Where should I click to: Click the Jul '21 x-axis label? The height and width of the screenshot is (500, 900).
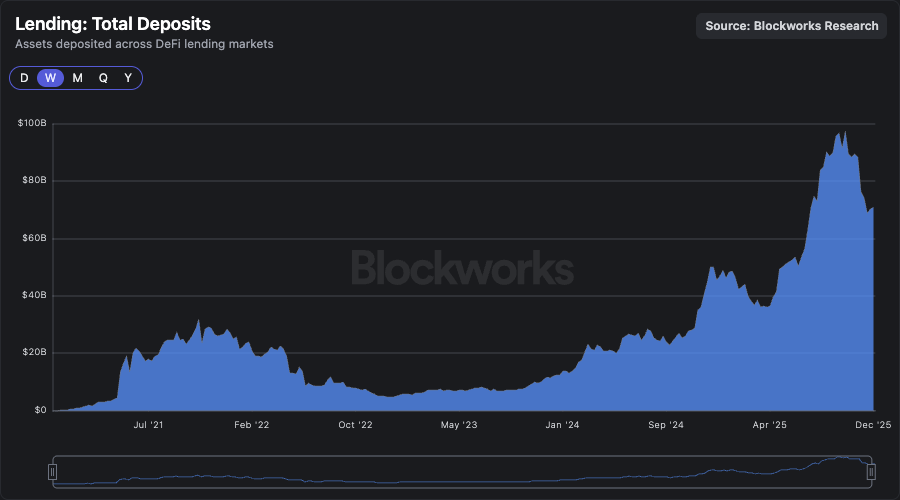click(x=148, y=425)
